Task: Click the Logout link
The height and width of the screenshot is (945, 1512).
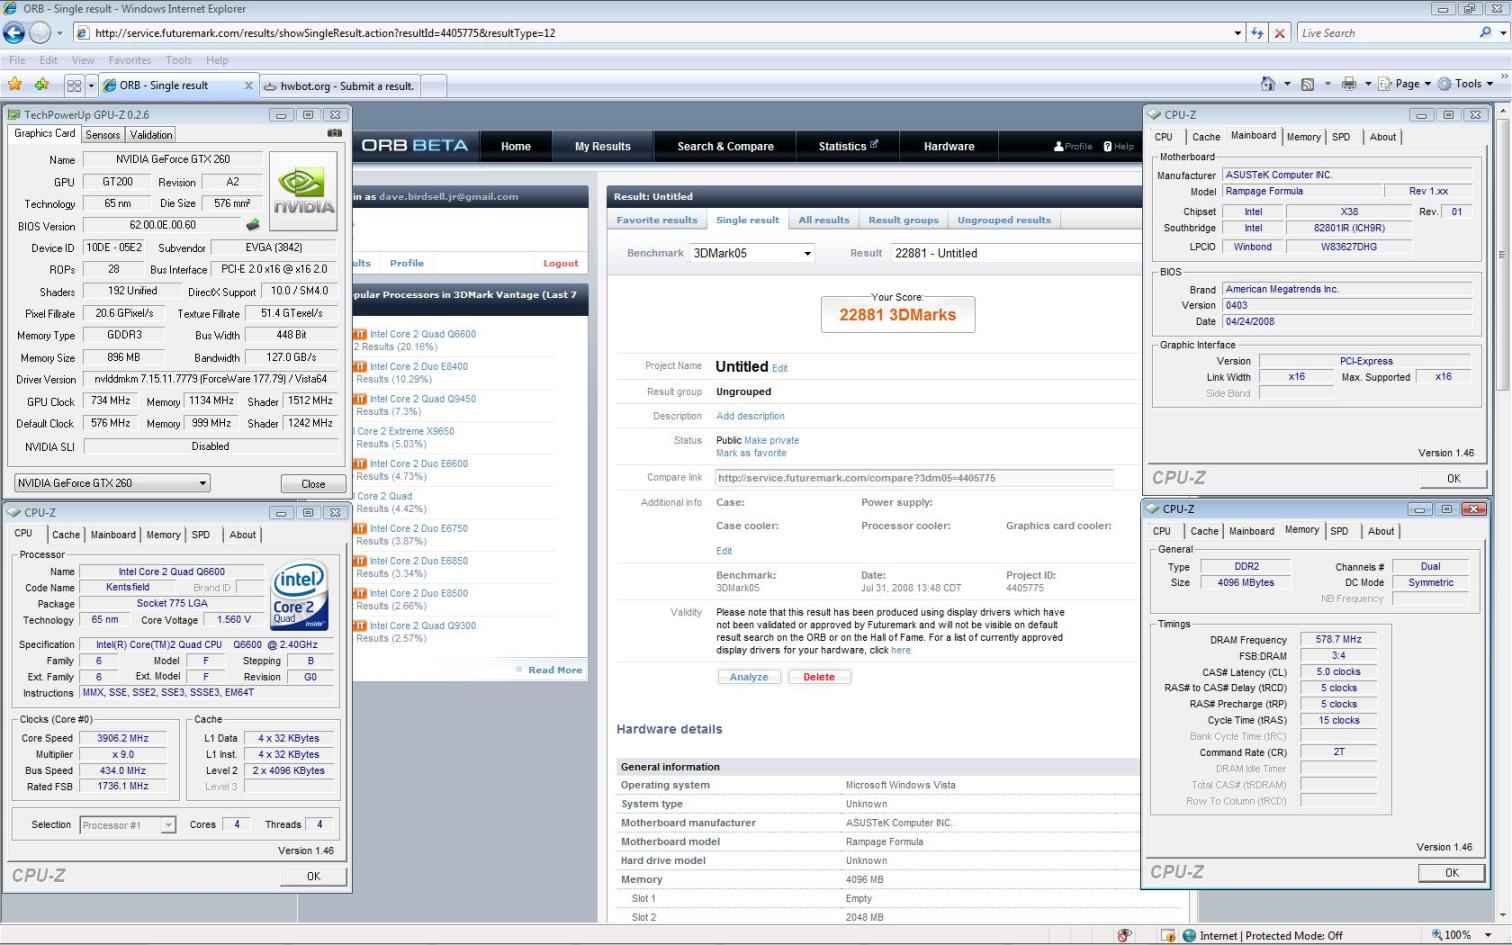Action: (x=561, y=263)
